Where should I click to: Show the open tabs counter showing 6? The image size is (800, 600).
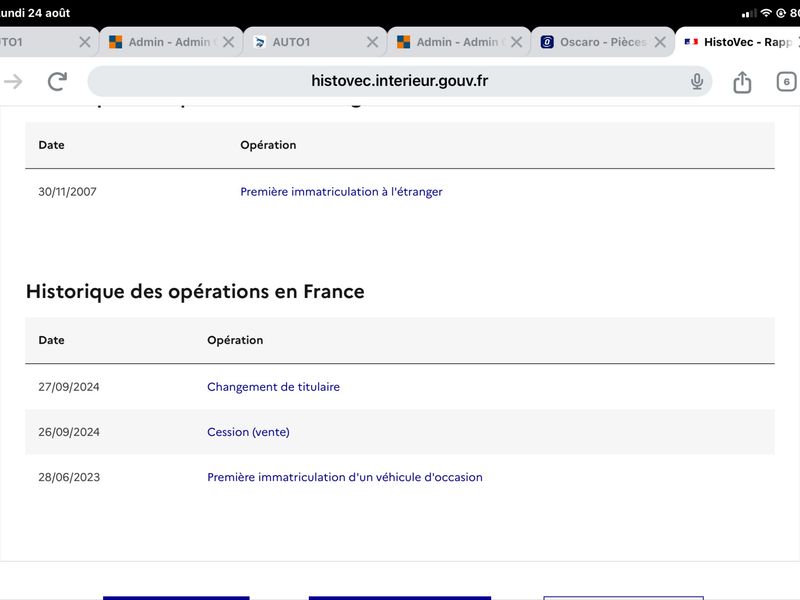[786, 82]
